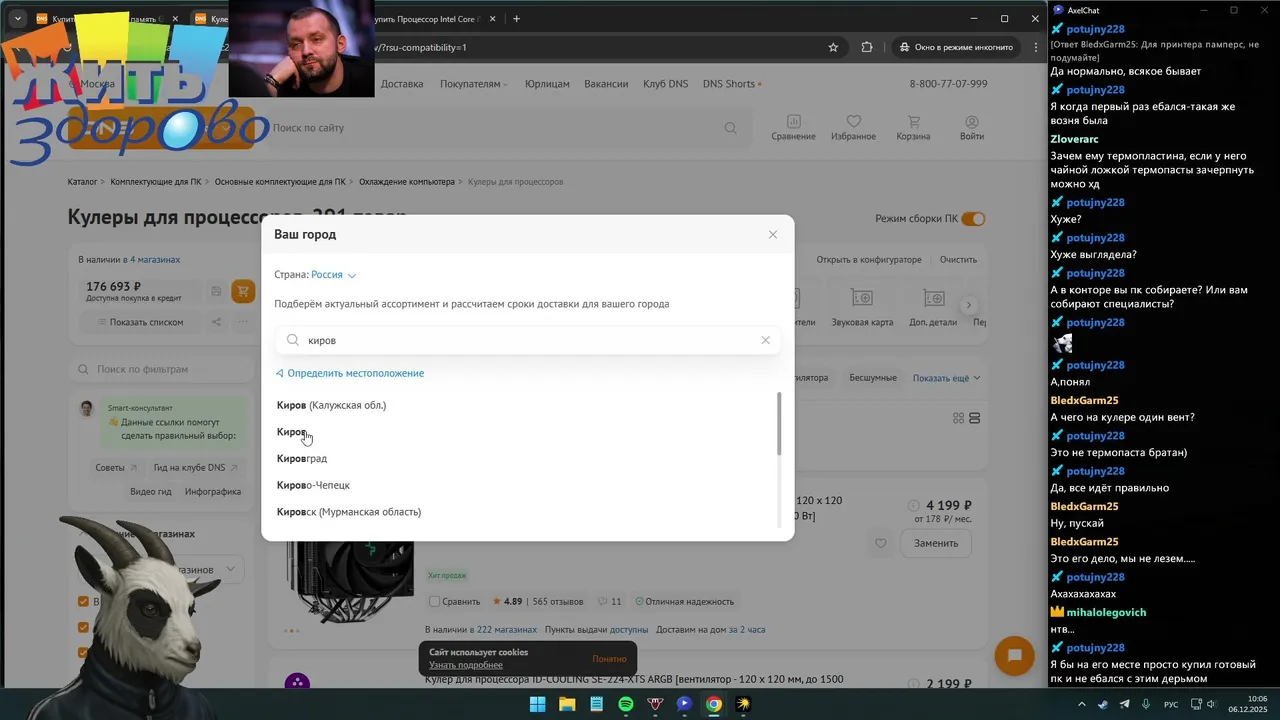Select Кировск (Мурманская область) city
Image resolution: width=1280 pixels, height=720 pixels.
(x=349, y=512)
